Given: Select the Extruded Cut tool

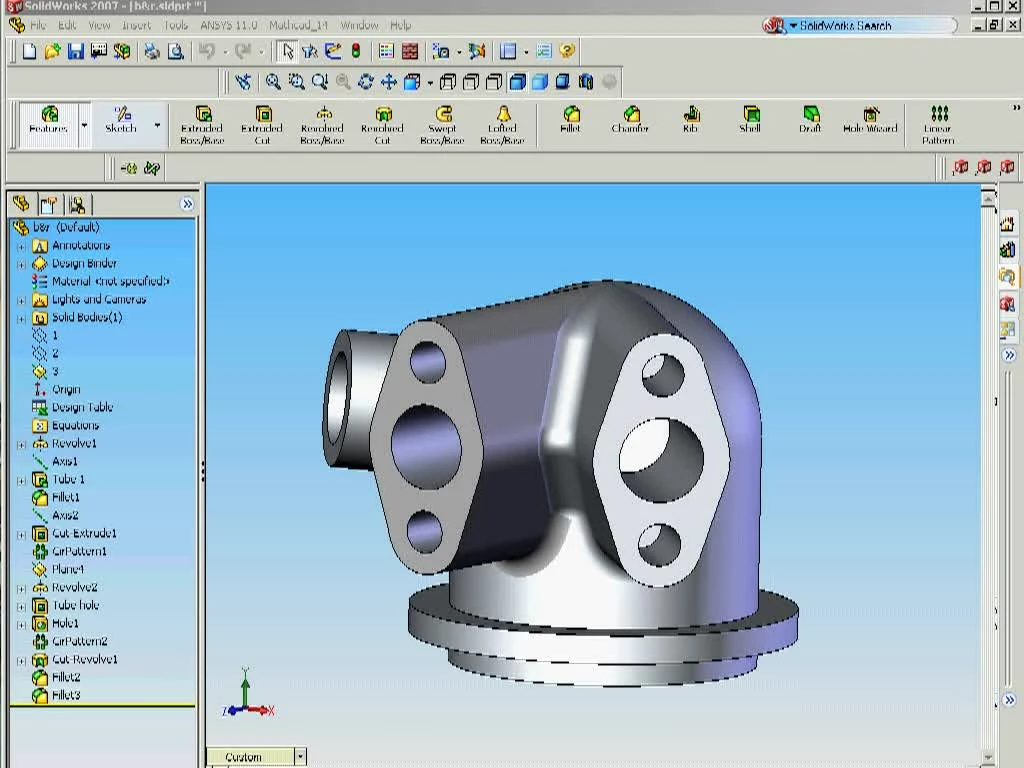Looking at the screenshot, I should [x=262, y=125].
